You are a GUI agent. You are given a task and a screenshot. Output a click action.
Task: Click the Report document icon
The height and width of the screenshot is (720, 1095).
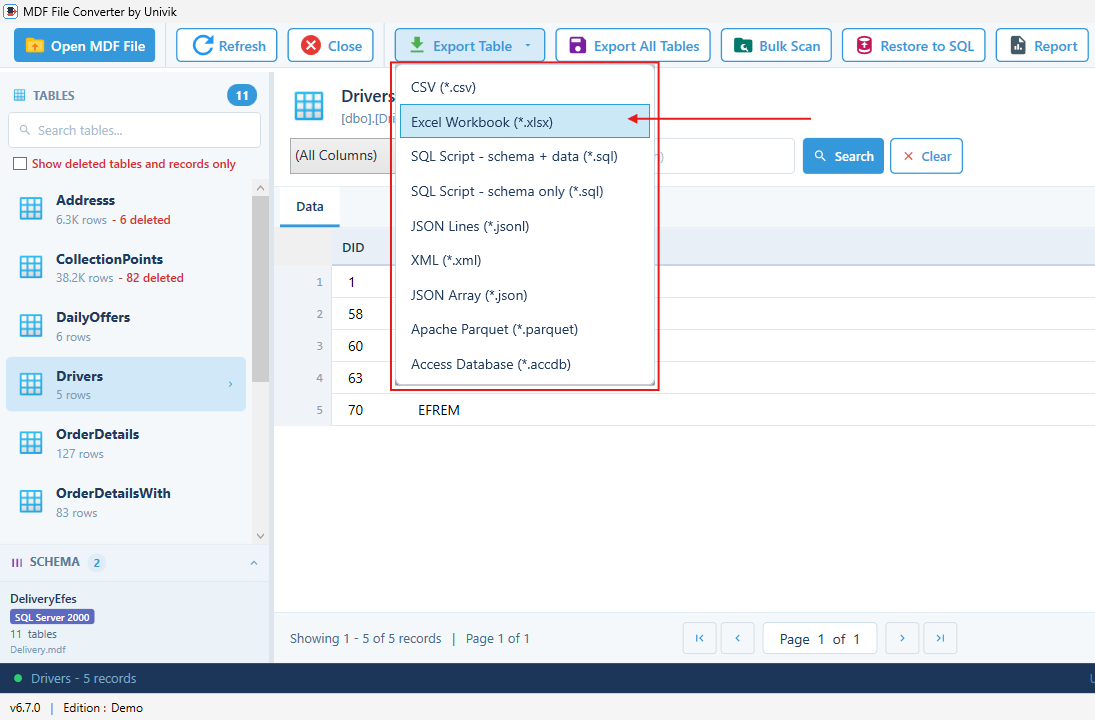pyautogui.click(x=1018, y=46)
